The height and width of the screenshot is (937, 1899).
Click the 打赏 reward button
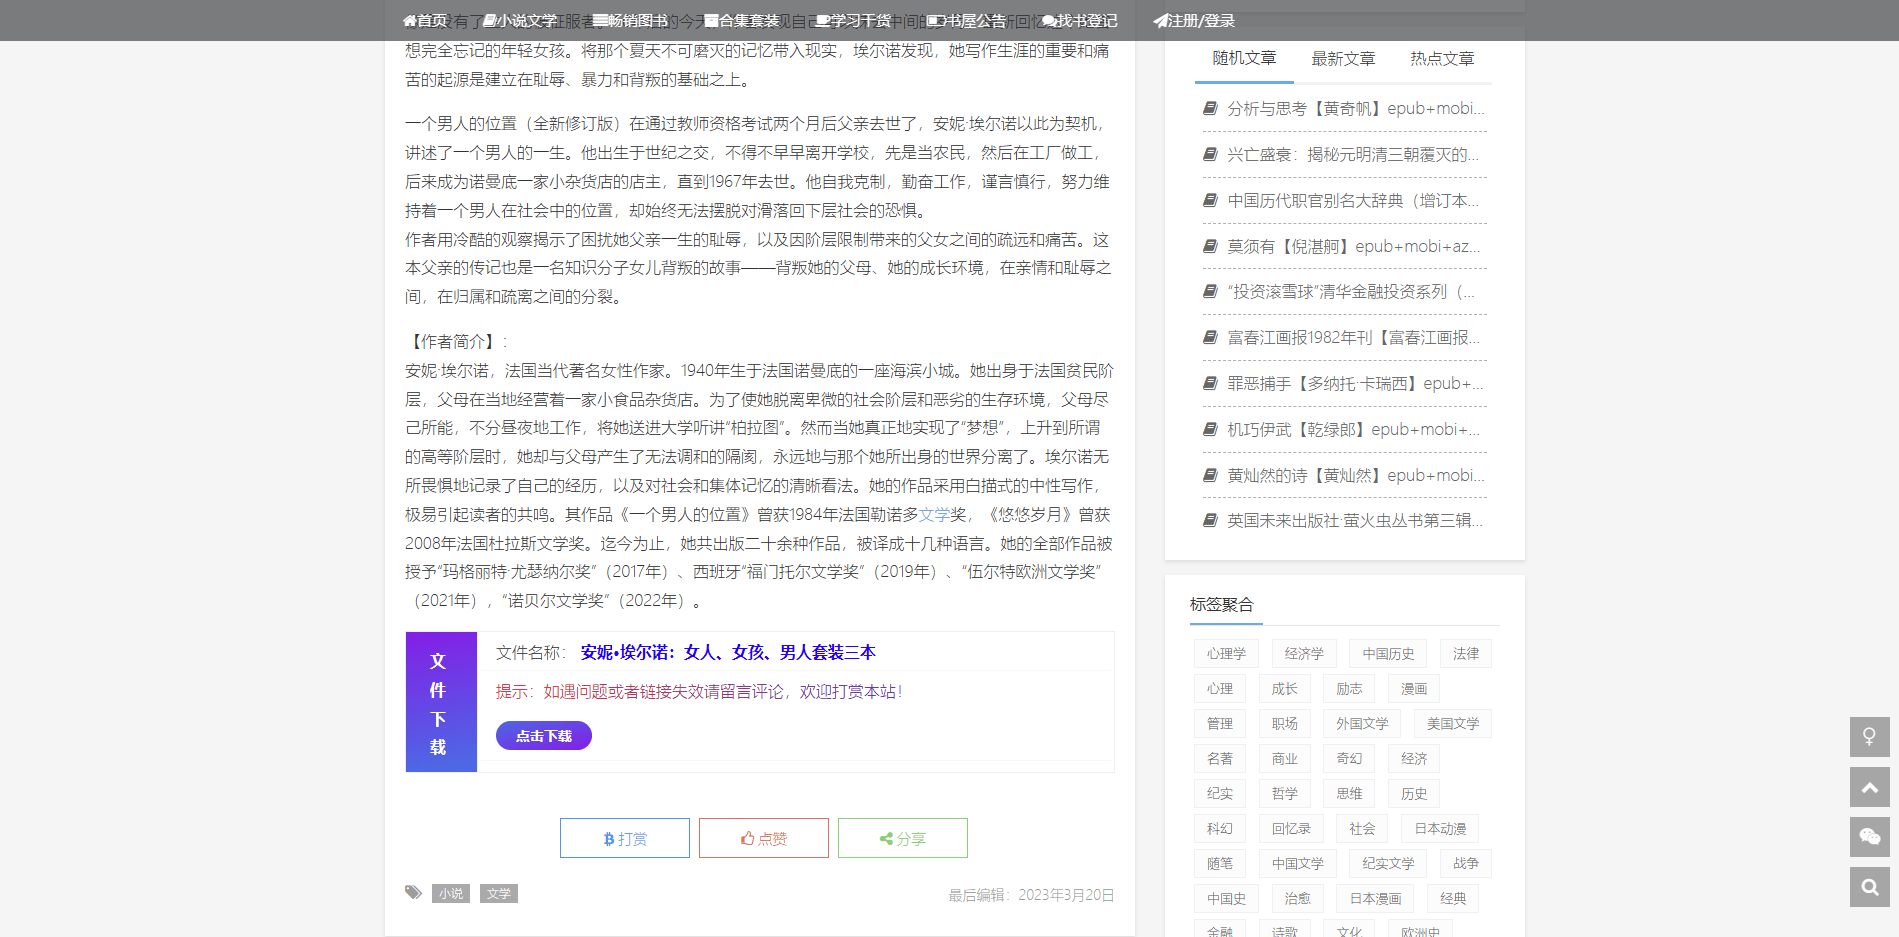click(x=625, y=838)
